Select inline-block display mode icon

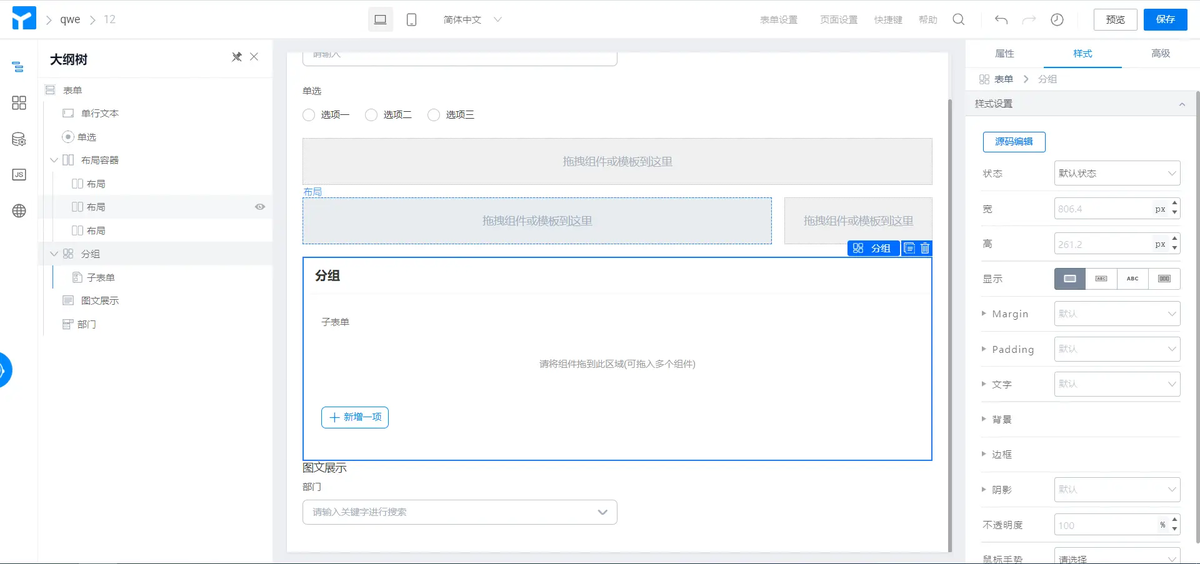pos(1101,279)
